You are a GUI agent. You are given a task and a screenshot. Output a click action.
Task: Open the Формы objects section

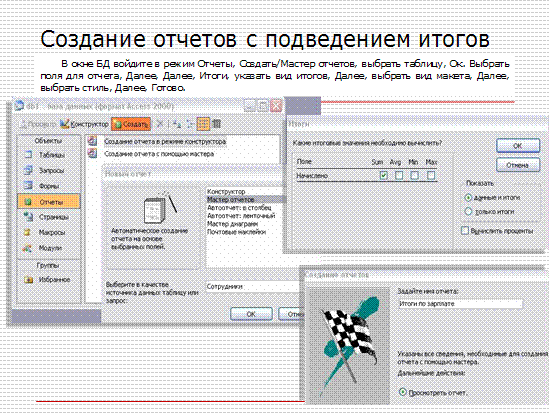(x=48, y=186)
